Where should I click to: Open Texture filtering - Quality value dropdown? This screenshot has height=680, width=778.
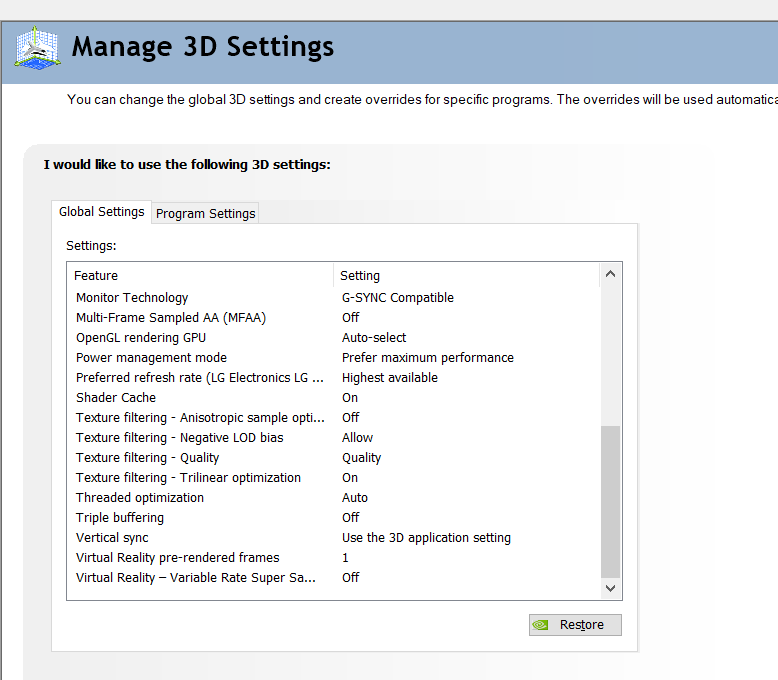(362, 458)
